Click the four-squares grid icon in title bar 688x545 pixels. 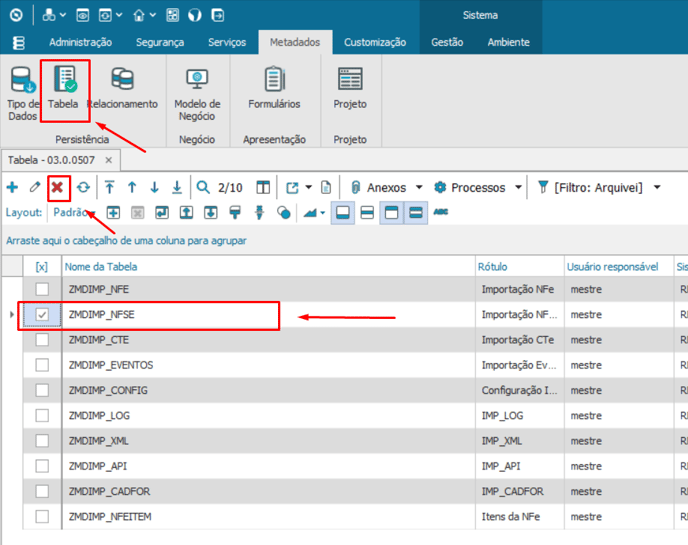pos(172,15)
